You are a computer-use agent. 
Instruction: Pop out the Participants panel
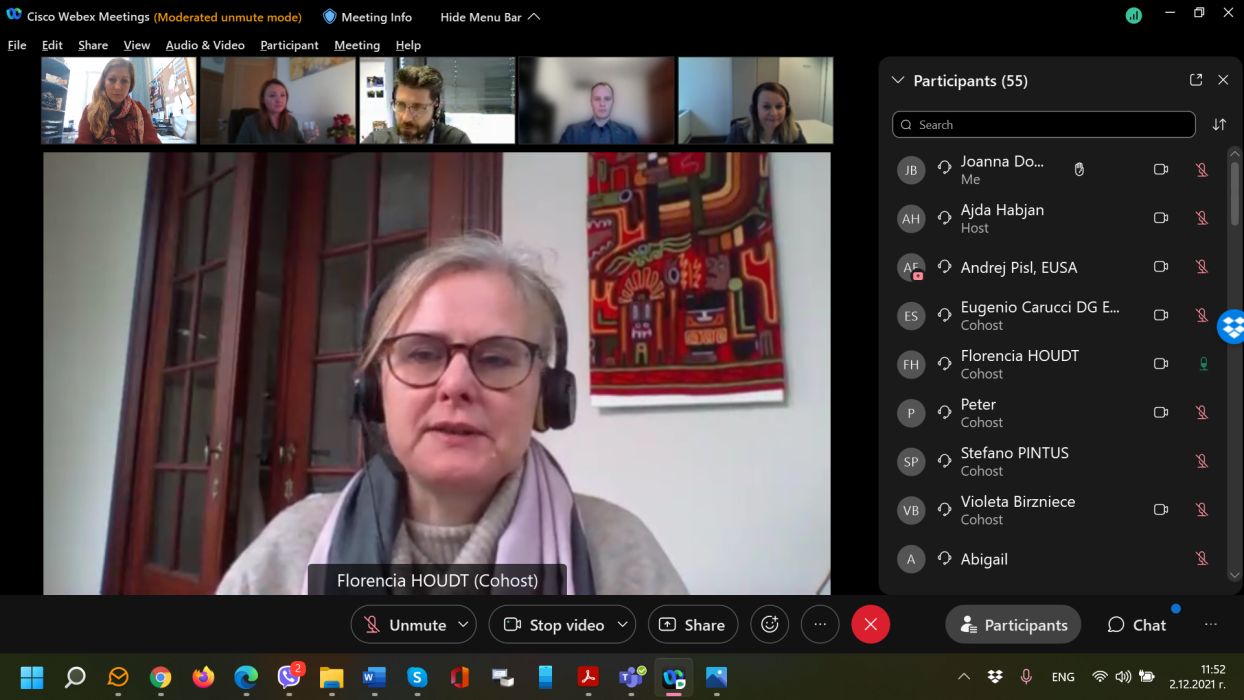point(1195,80)
